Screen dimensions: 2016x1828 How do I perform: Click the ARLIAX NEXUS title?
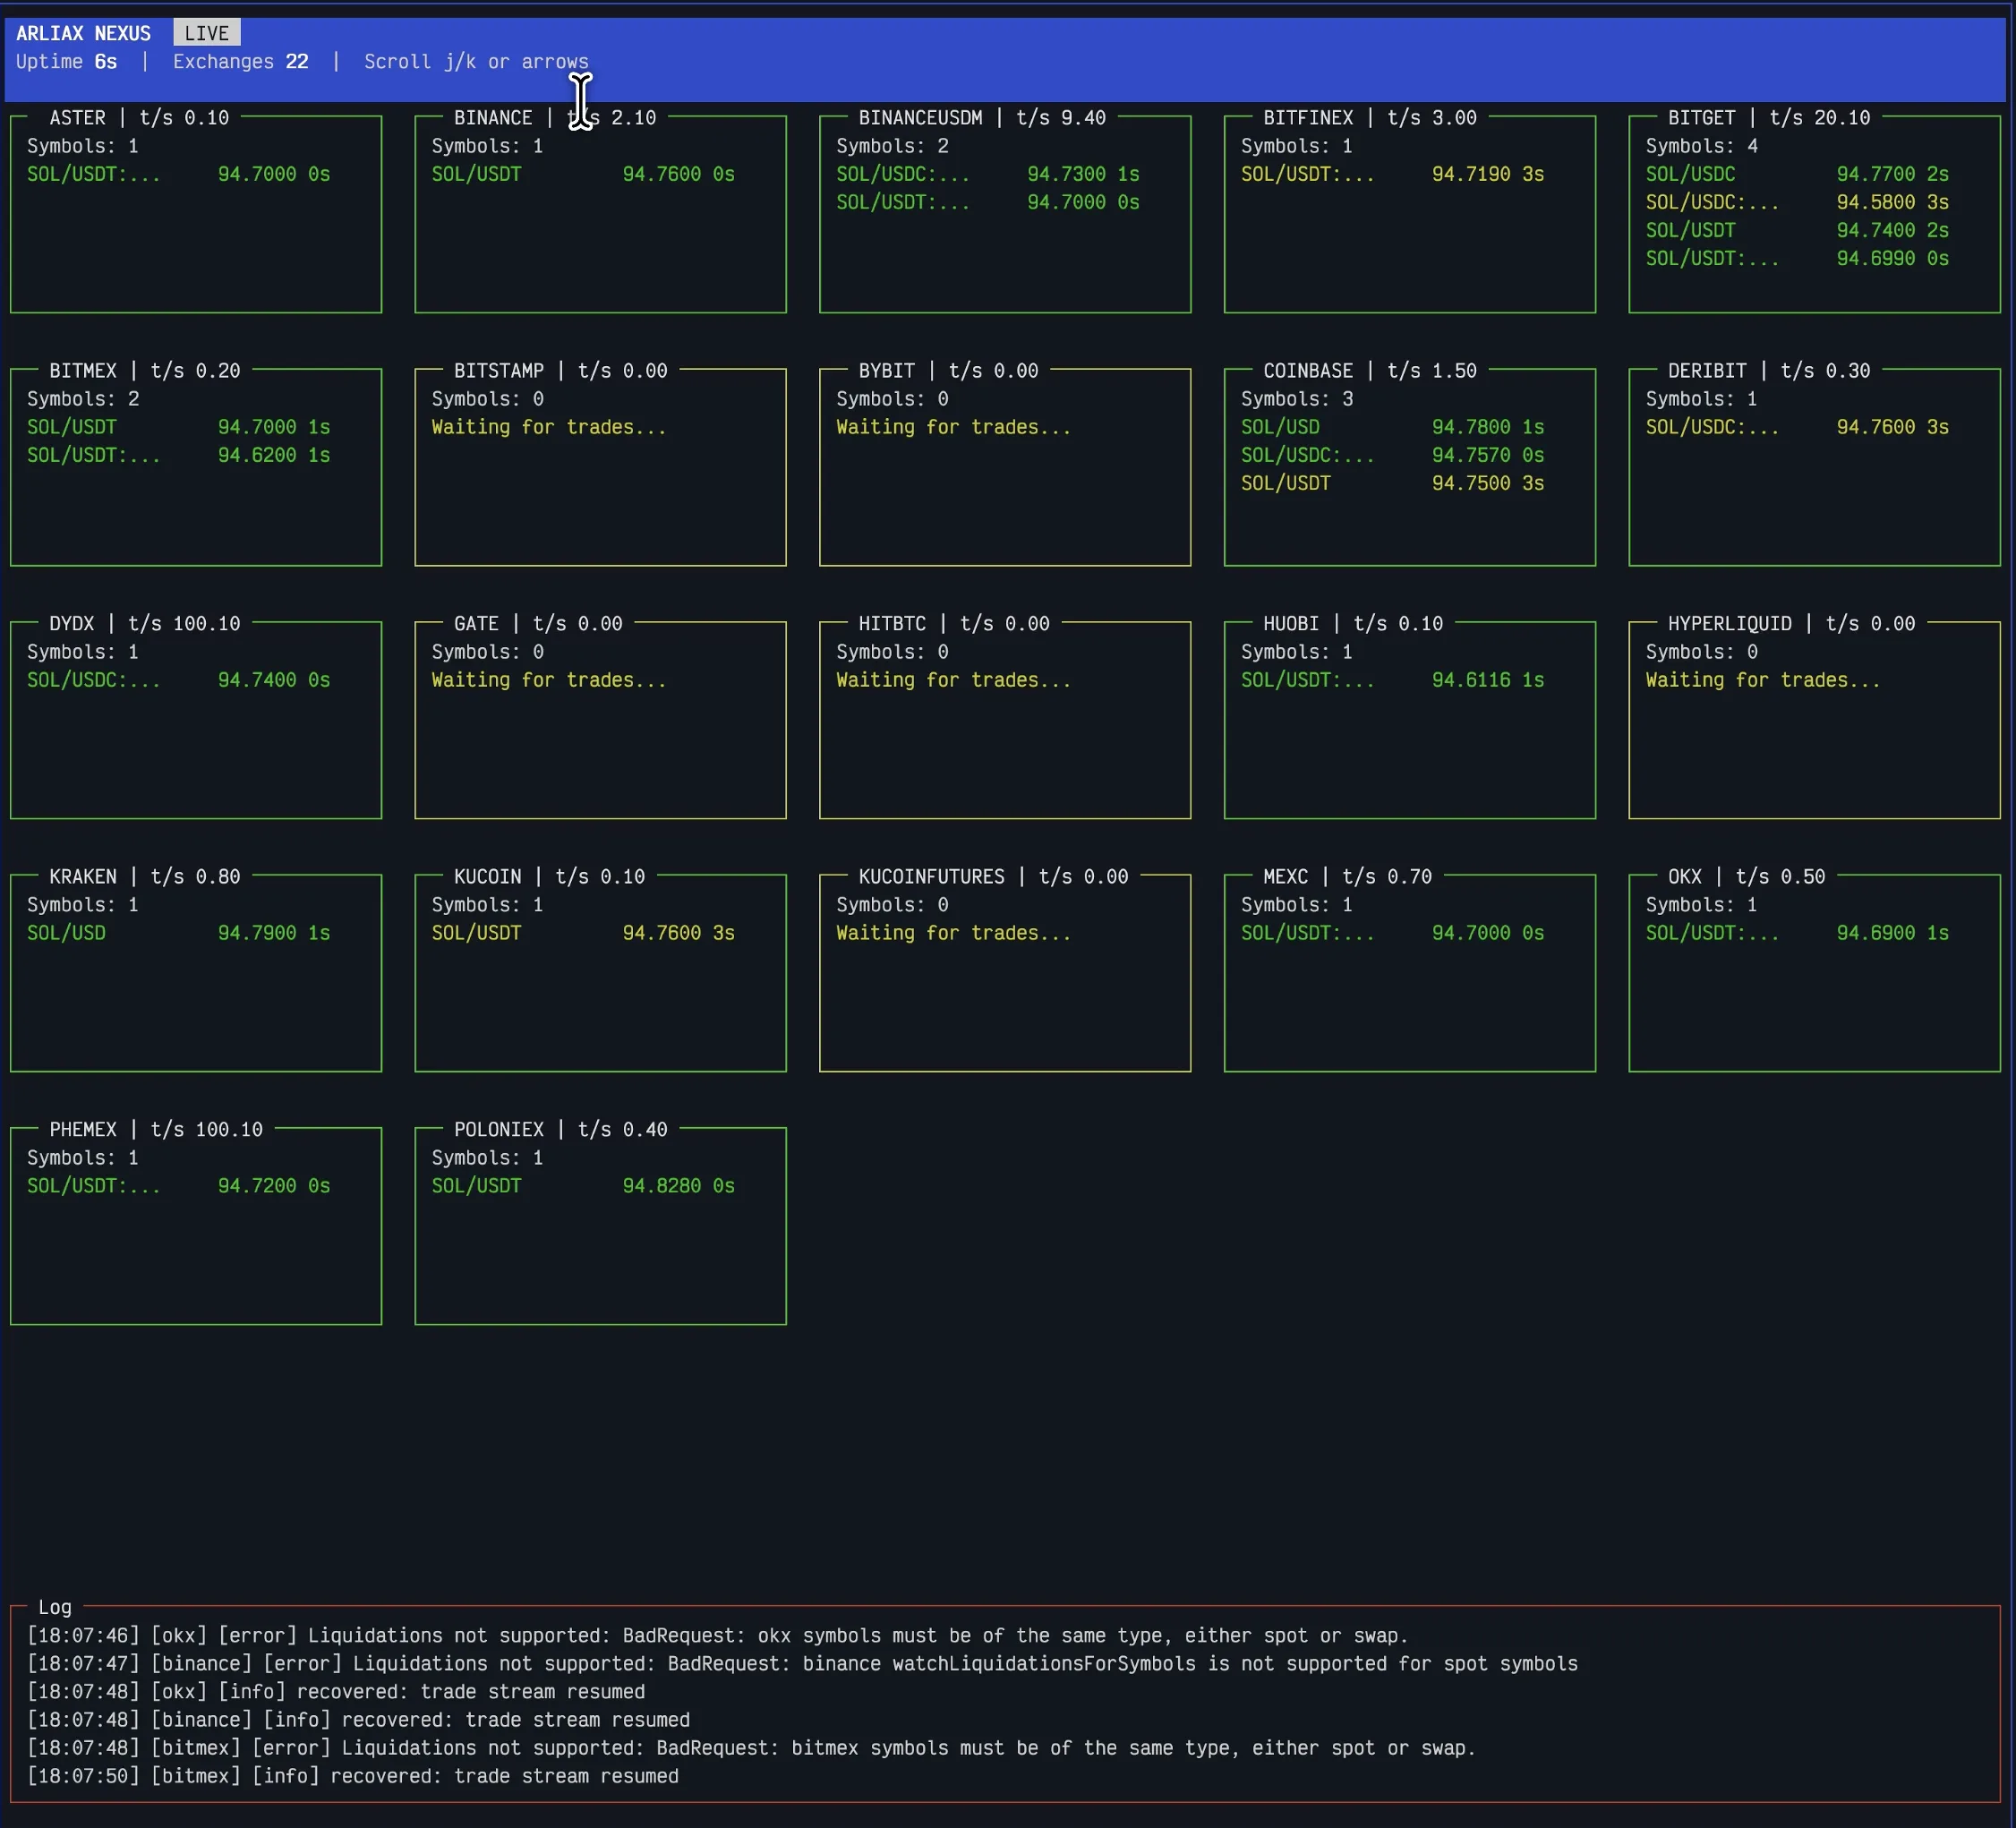tap(83, 33)
